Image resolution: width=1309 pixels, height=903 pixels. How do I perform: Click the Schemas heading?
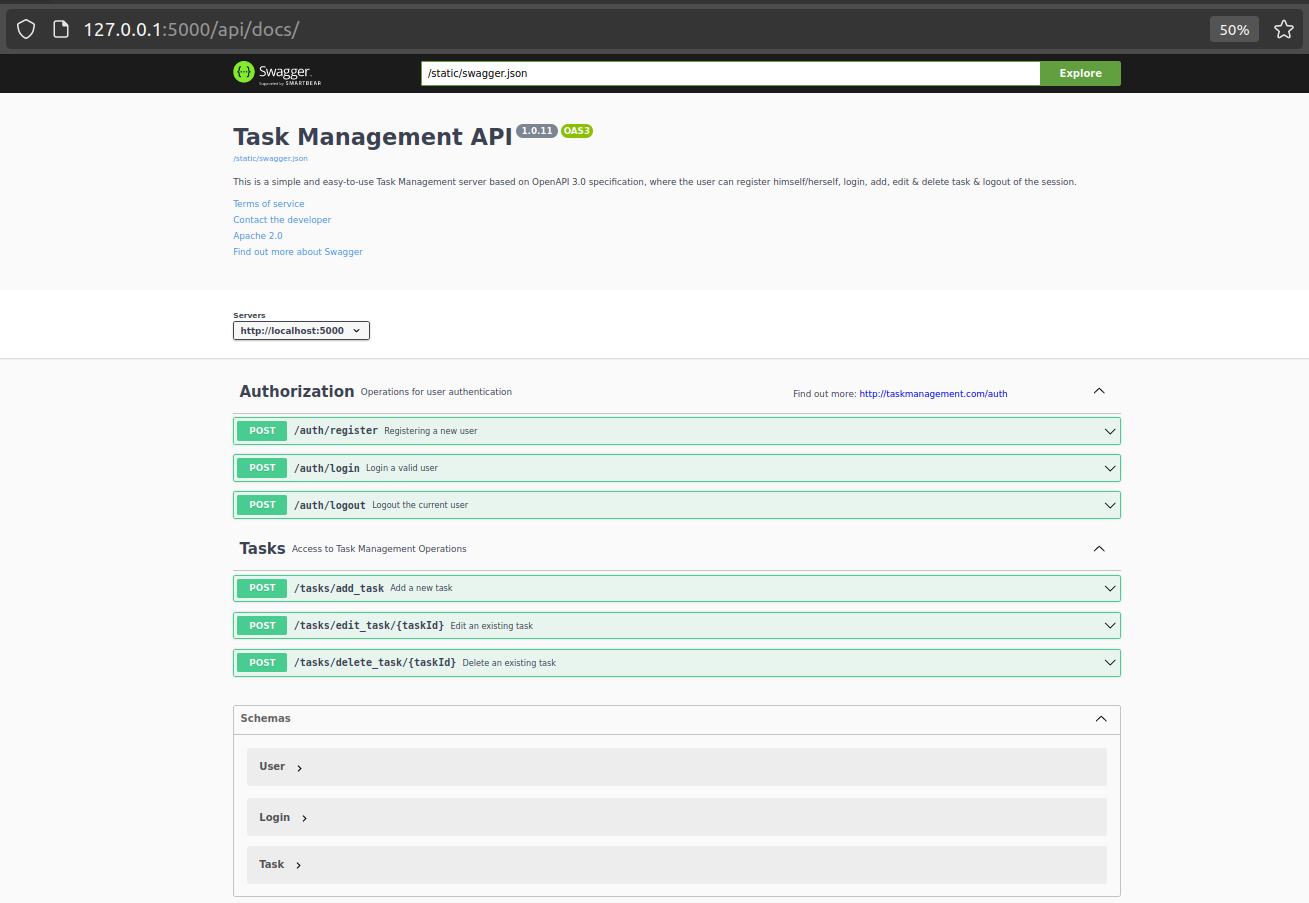pos(265,719)
